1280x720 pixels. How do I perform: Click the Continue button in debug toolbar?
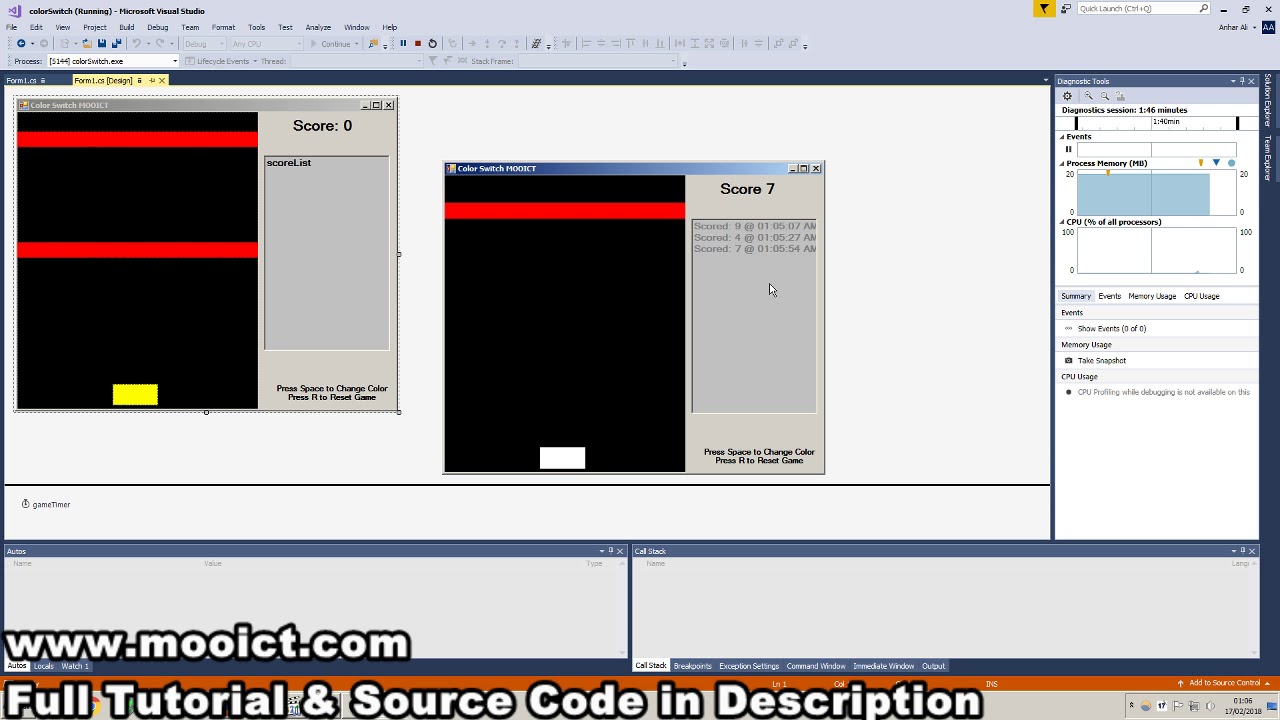coord(331,44)
